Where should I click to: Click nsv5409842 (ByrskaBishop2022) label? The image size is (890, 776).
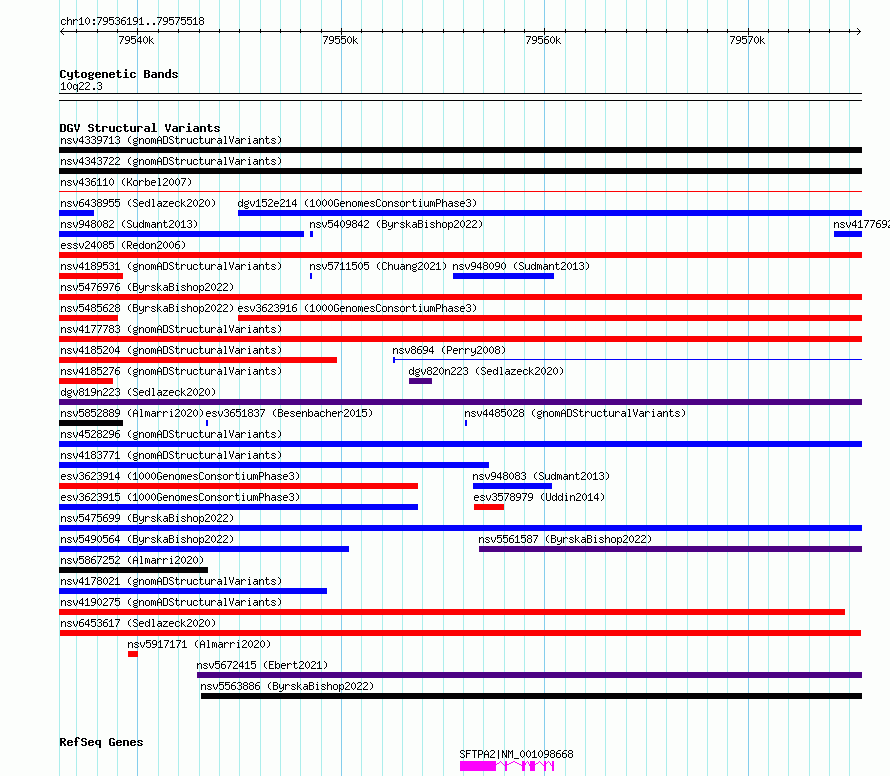click(396, 224)
